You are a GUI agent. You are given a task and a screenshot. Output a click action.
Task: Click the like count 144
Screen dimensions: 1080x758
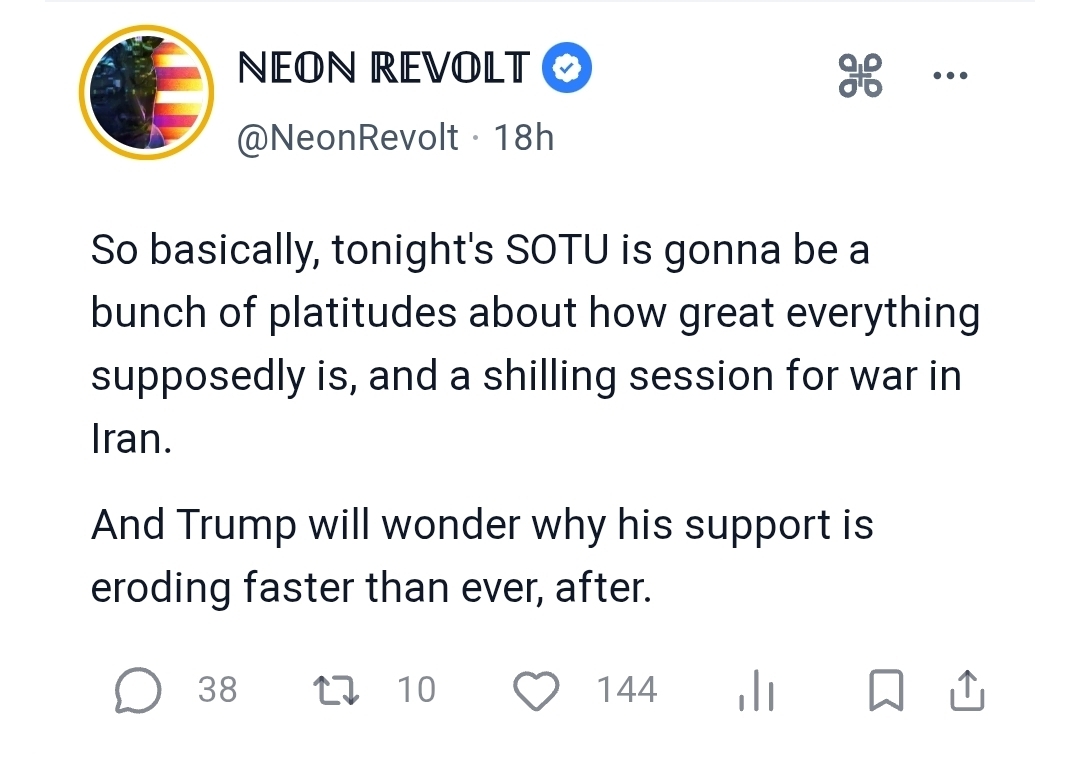627,690
